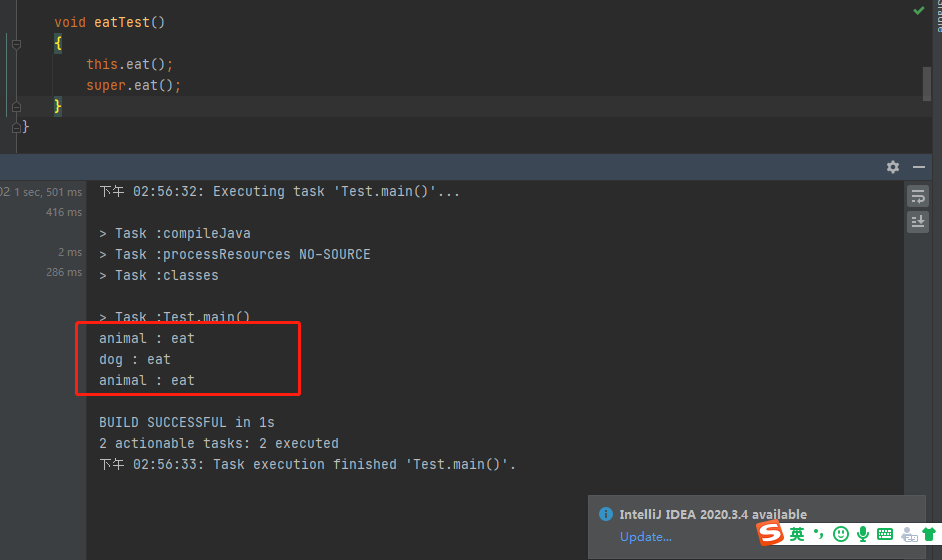The width and height of the screenshot is (942, 560).
Task: Toggle the 英 English/Chinese input mode
Action: tap(797, 534)
